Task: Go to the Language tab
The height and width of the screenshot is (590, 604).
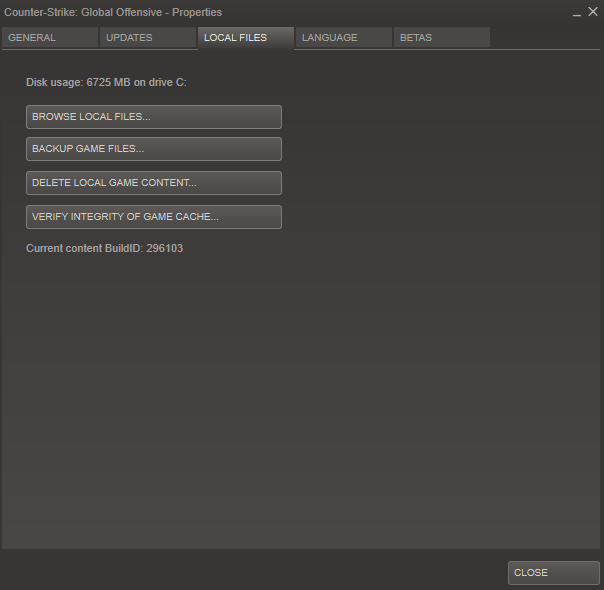Action: pyautogui.click(x=344, y=37)
